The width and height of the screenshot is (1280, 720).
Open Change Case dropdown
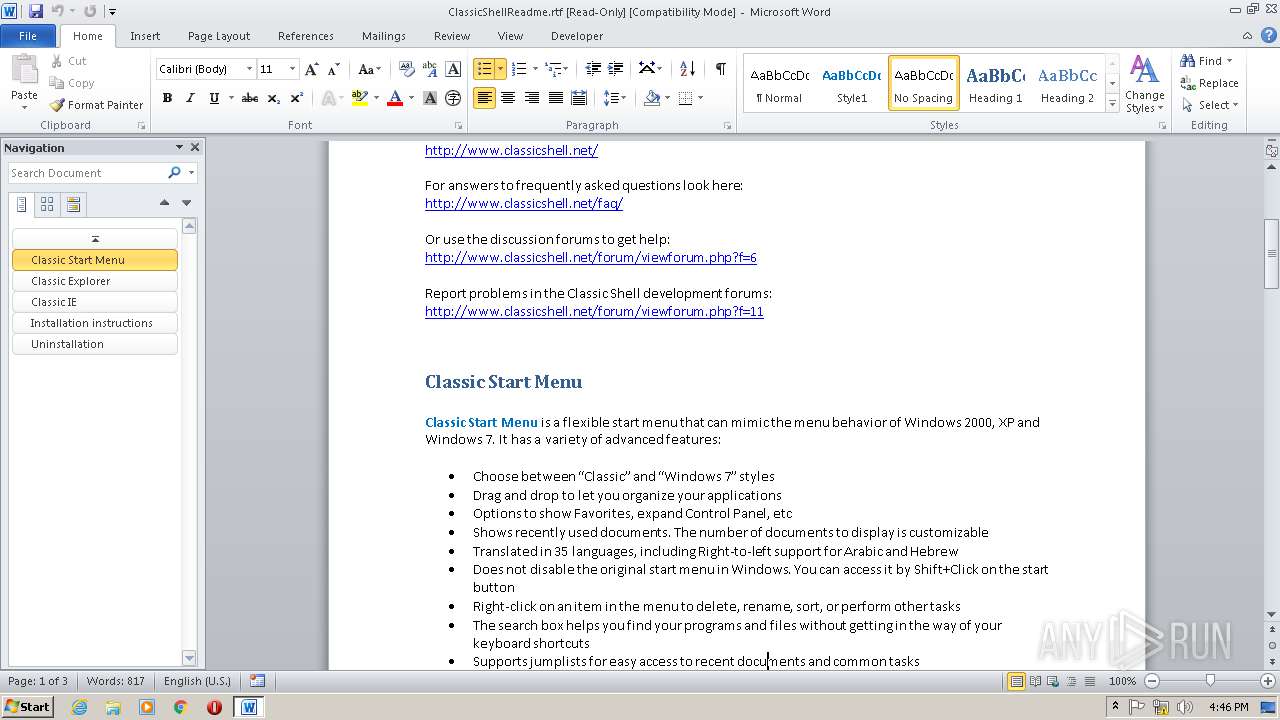coord(368,69)
